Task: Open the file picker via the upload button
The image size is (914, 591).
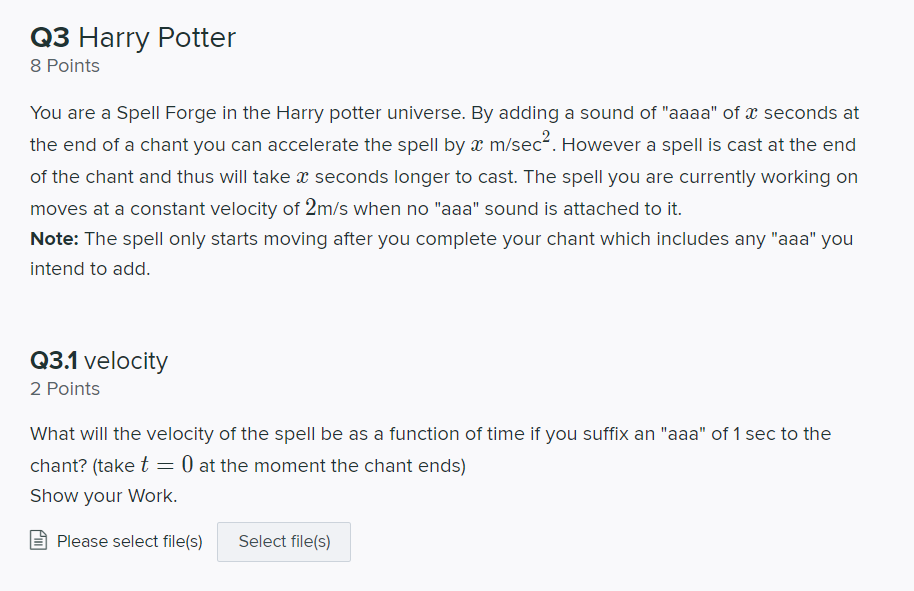Action: [283, 541]
